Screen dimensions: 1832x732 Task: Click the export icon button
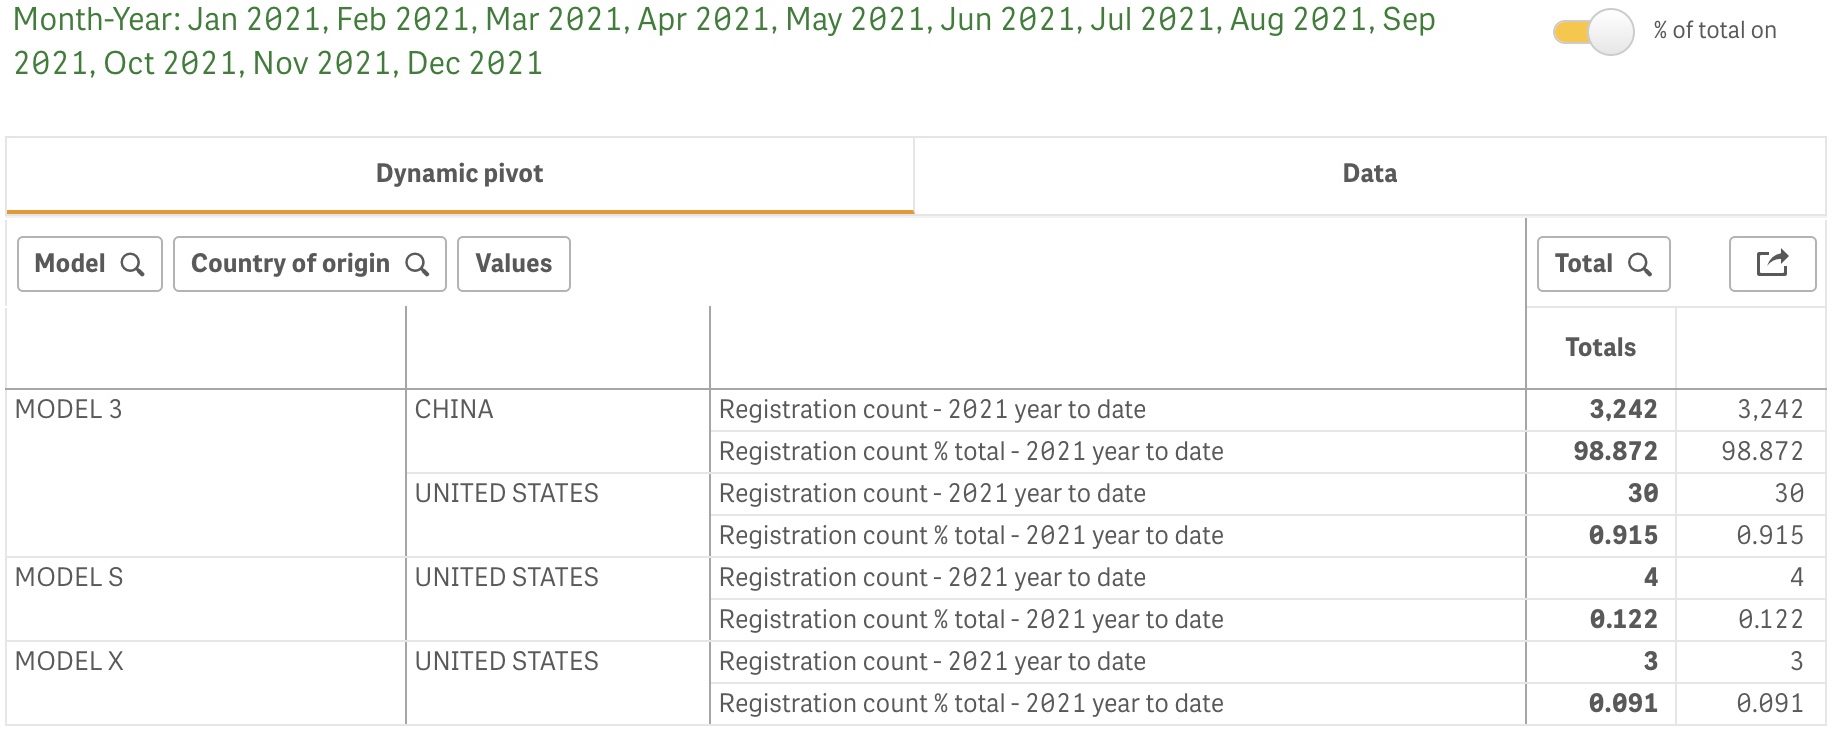coord(1772,264)
